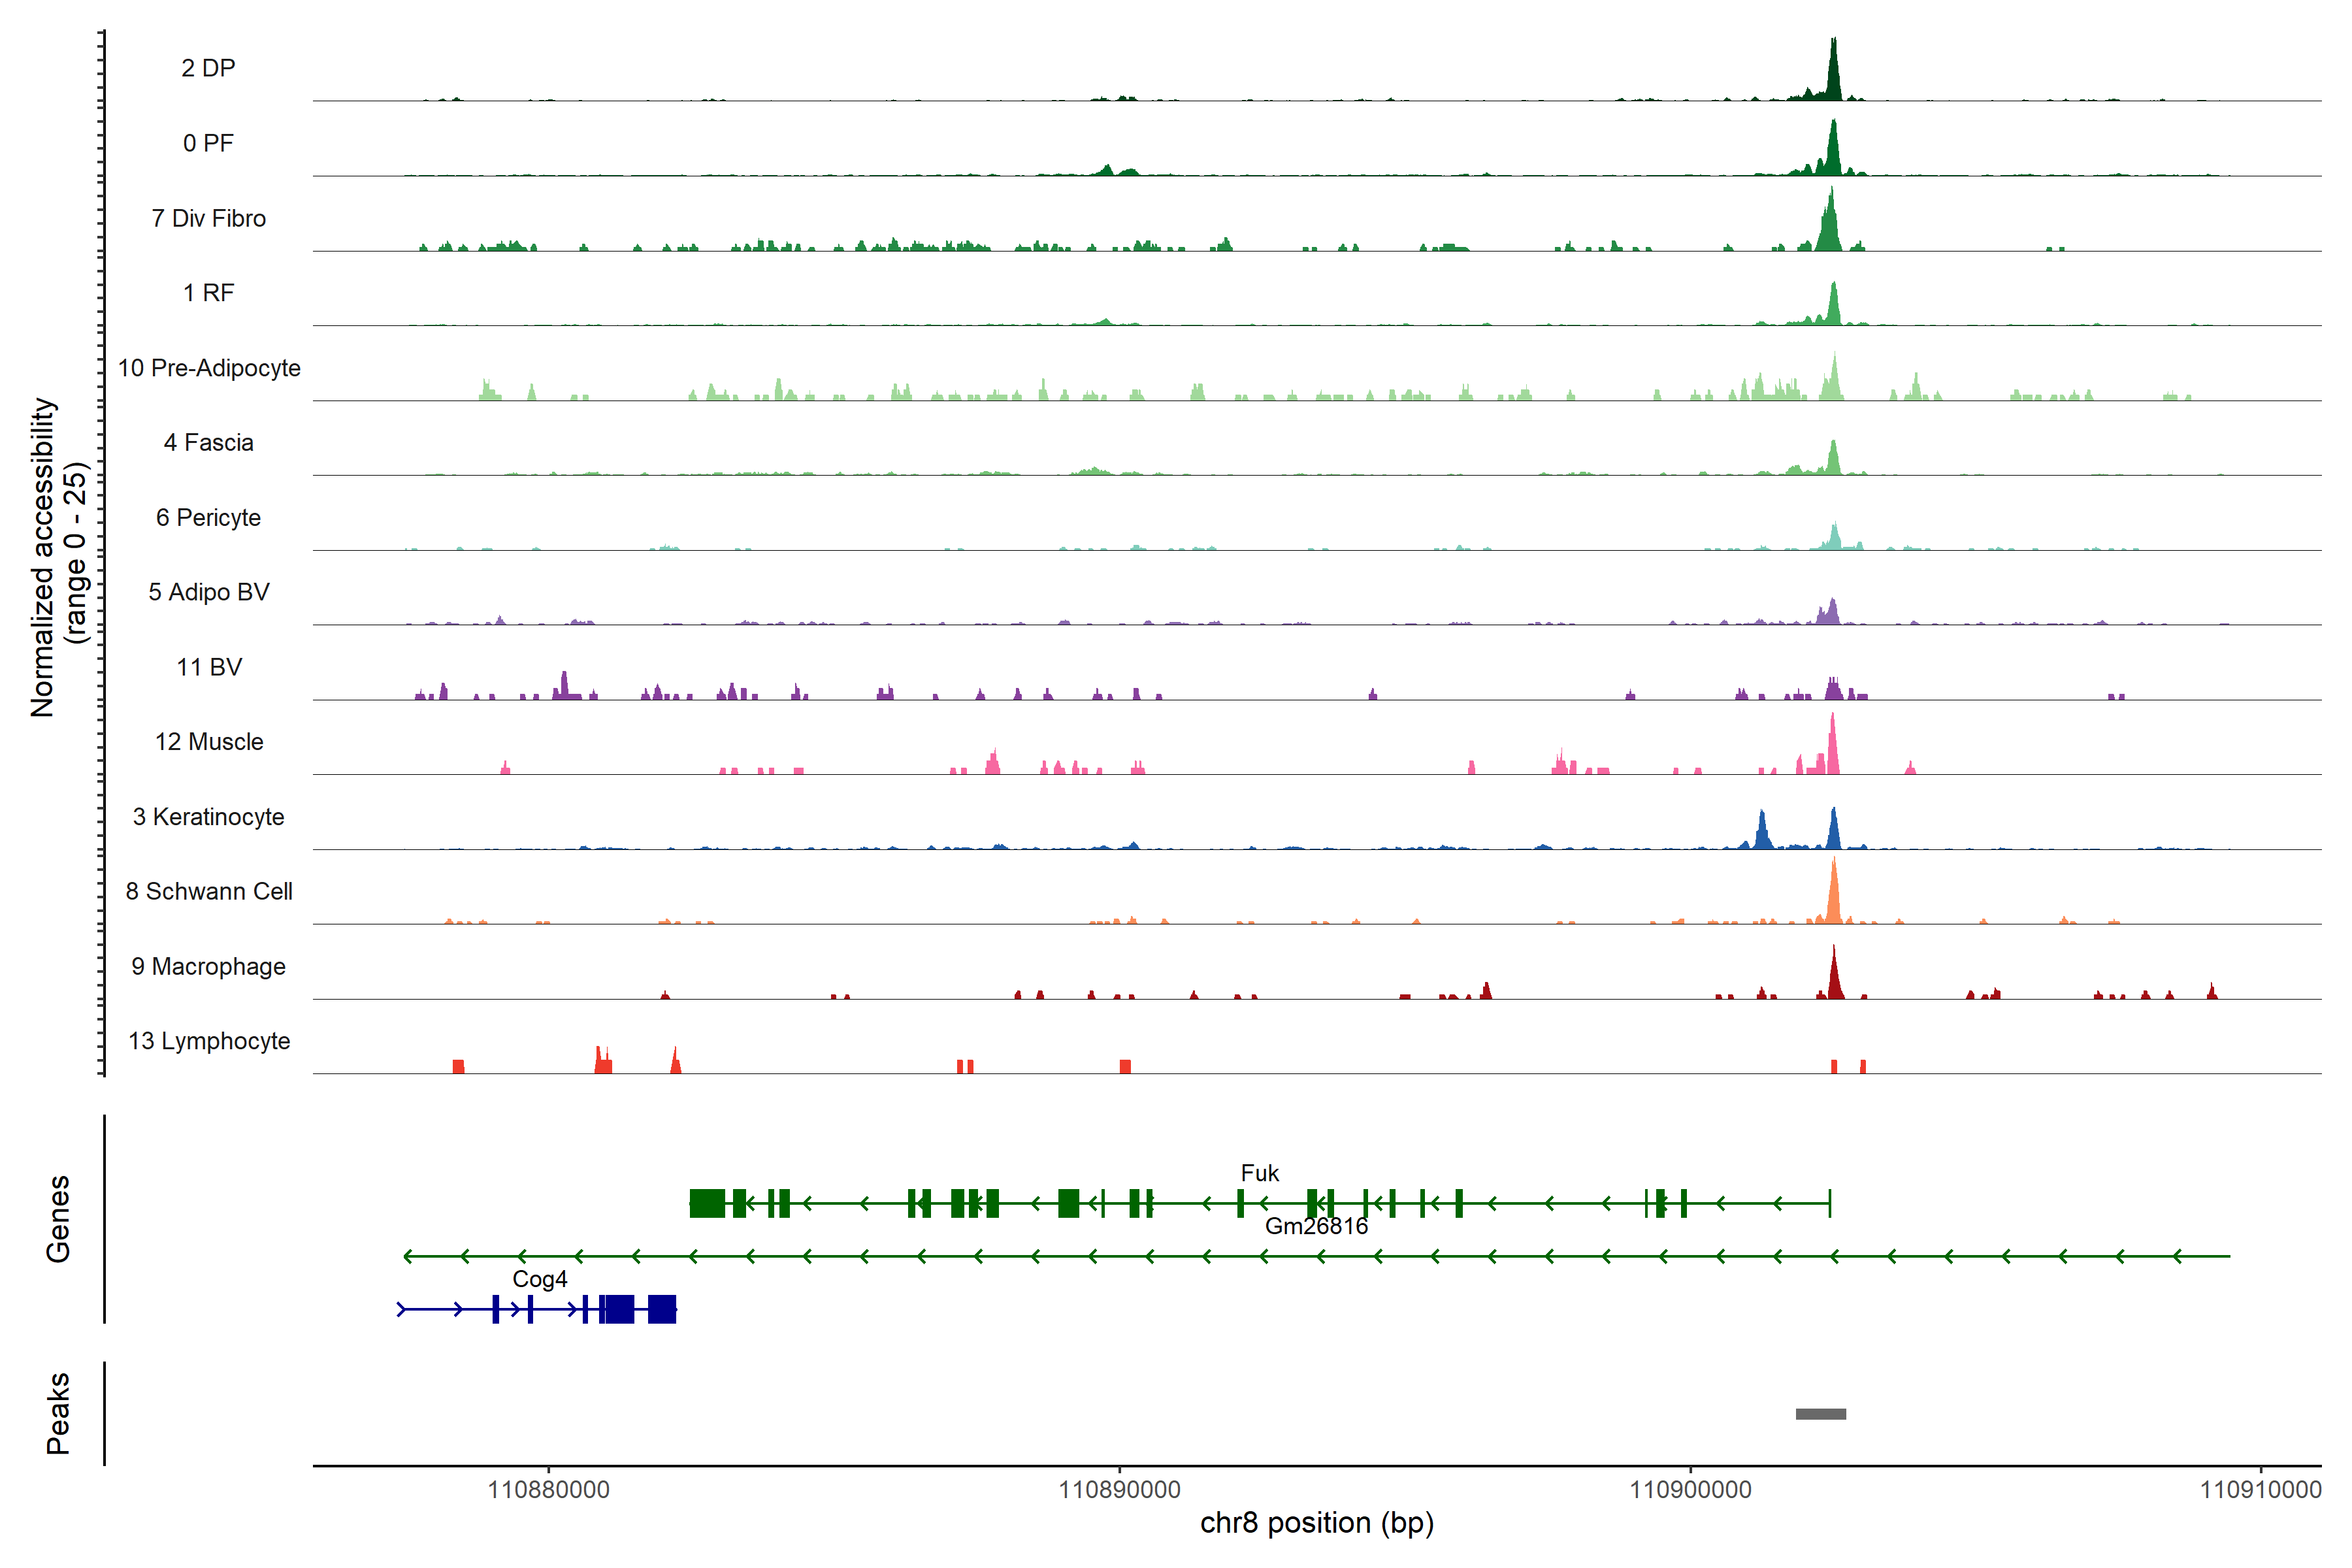Click the Fuk gene label

pos(1259,1172)
